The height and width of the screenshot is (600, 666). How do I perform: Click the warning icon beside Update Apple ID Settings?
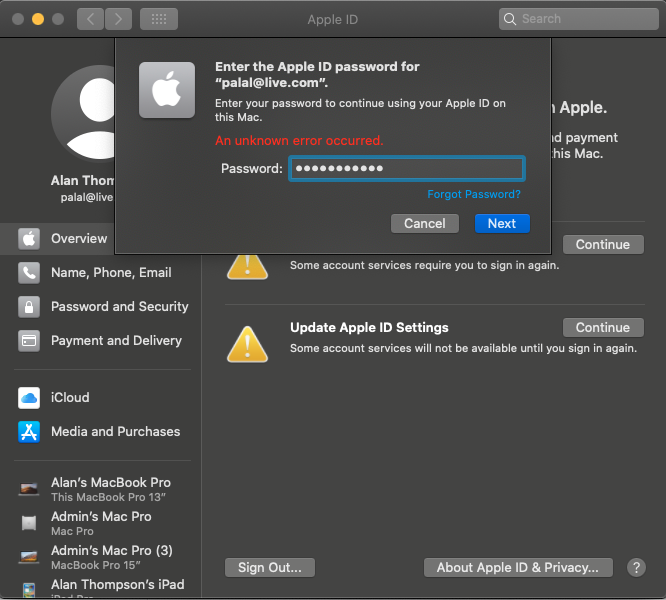coord(247,344)
